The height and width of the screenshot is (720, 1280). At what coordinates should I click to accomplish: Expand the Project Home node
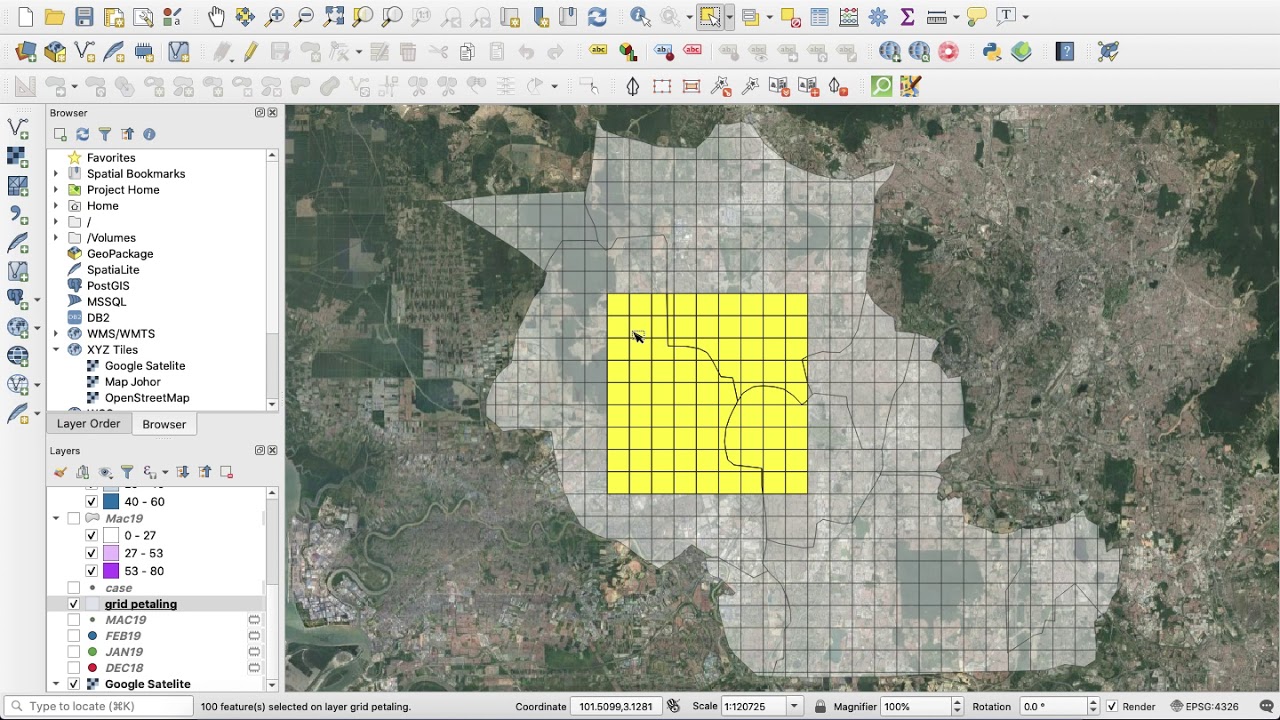tap(56, 190)
